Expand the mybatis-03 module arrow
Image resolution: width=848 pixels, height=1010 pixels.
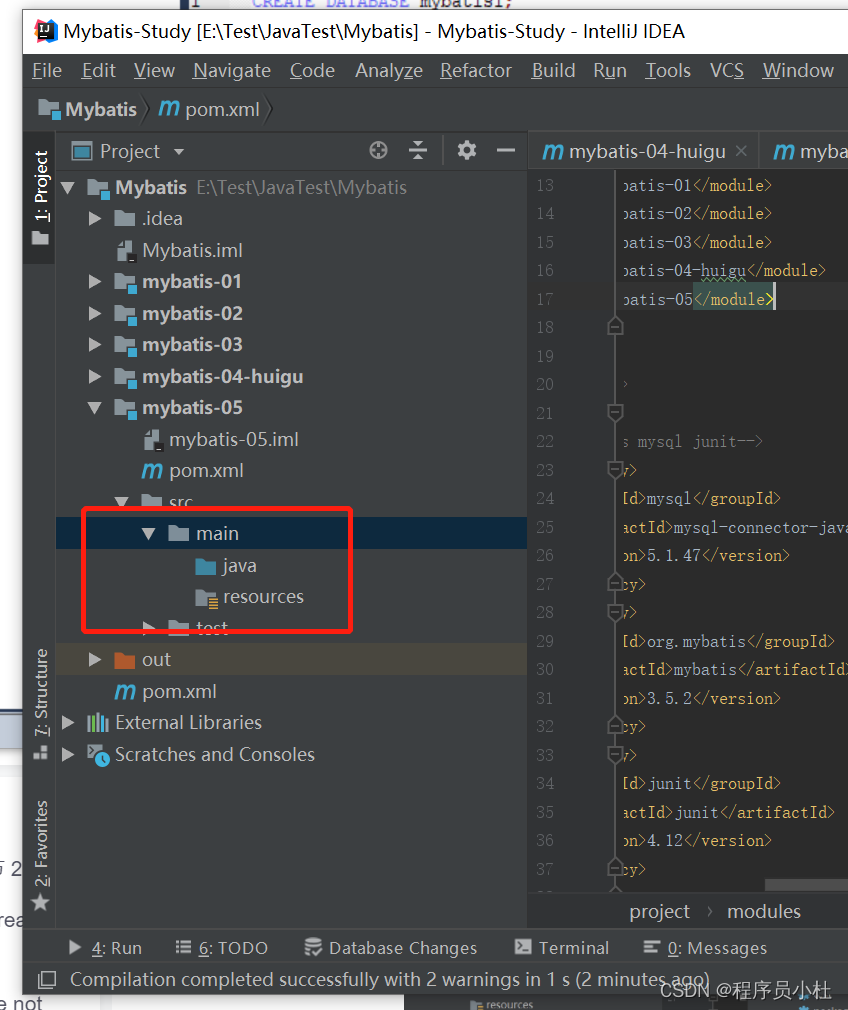pyautogui.click(x=95, y=345)
